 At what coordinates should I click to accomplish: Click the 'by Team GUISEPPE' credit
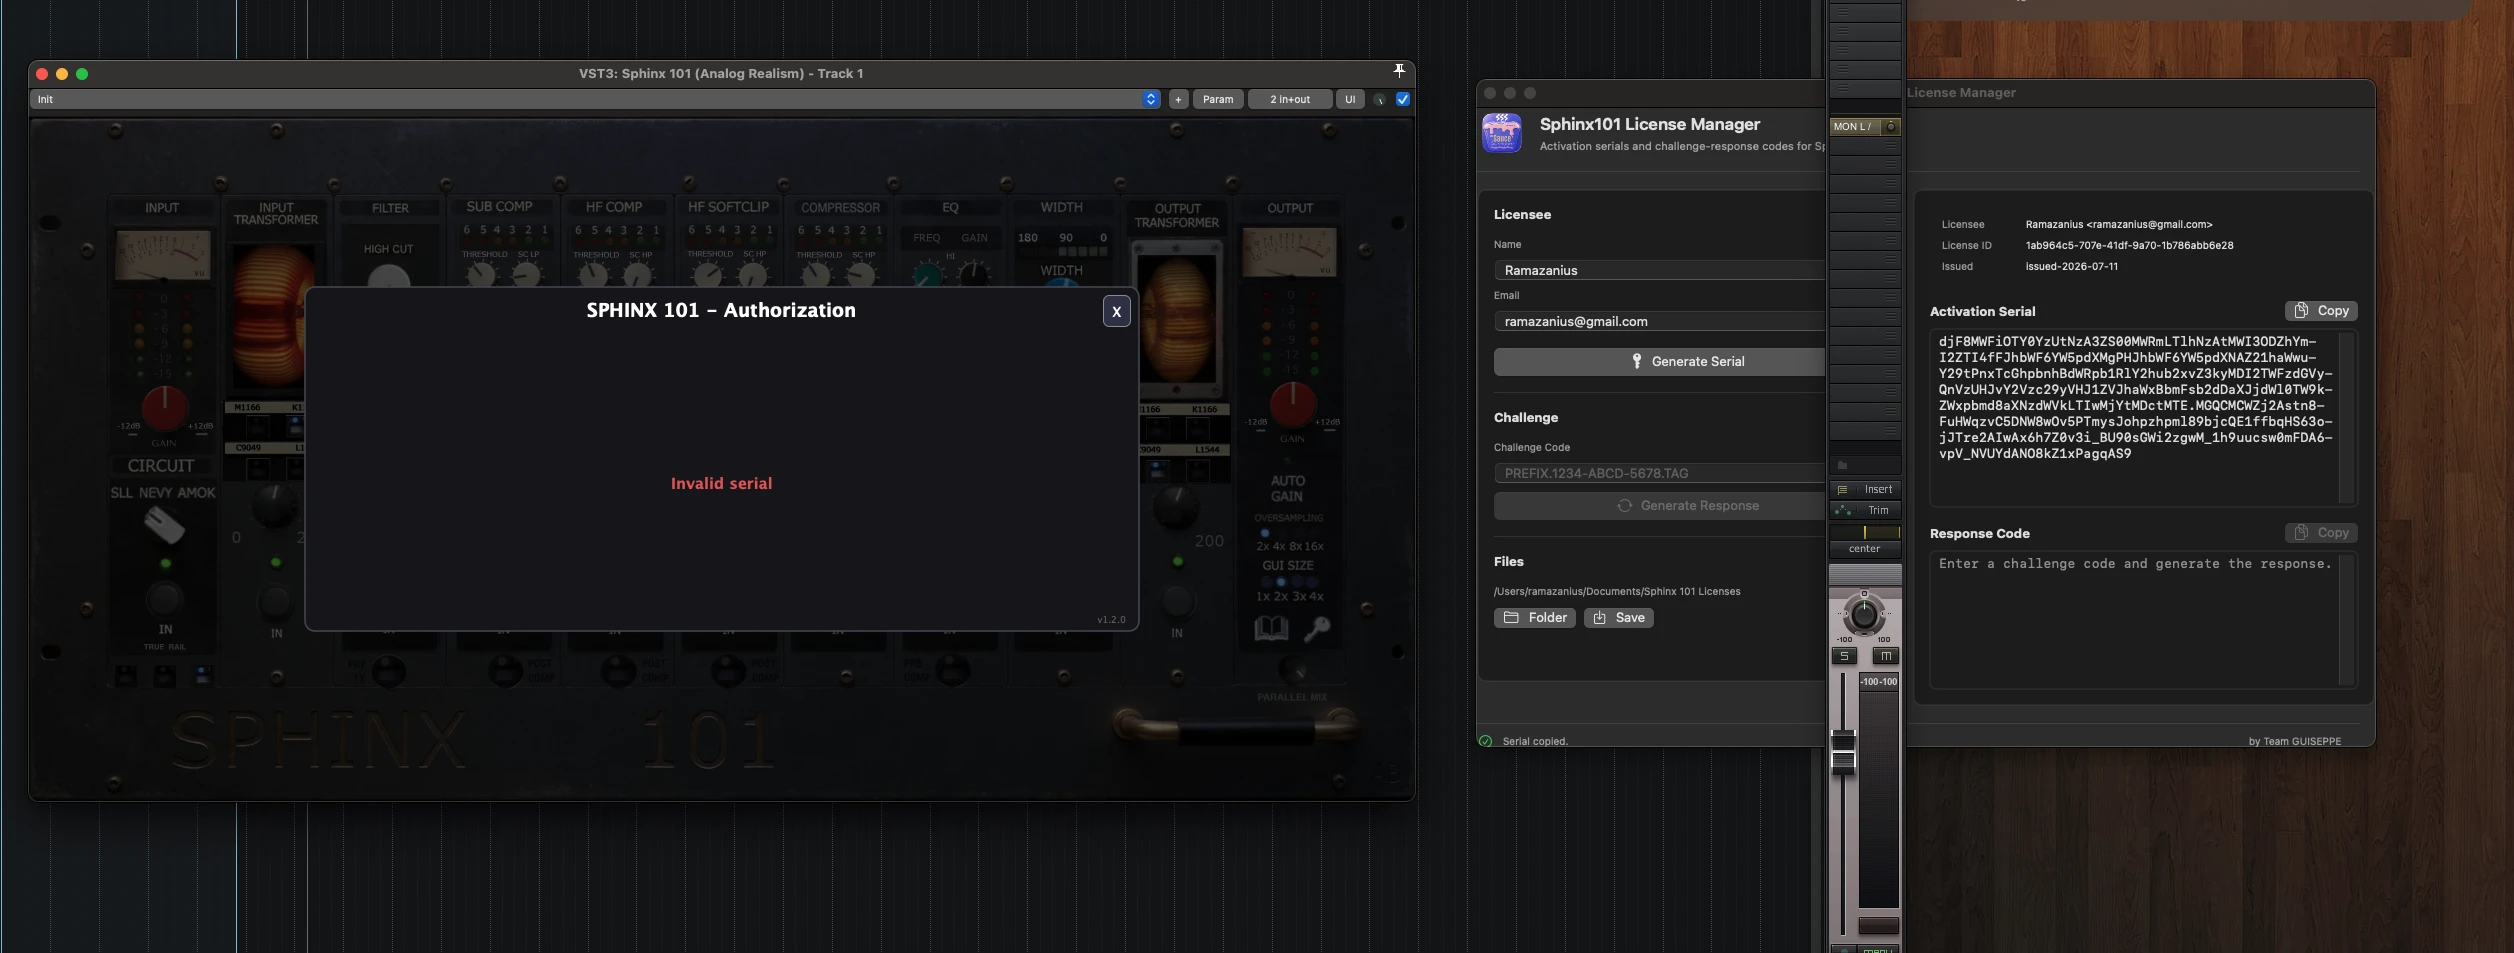2295,741
